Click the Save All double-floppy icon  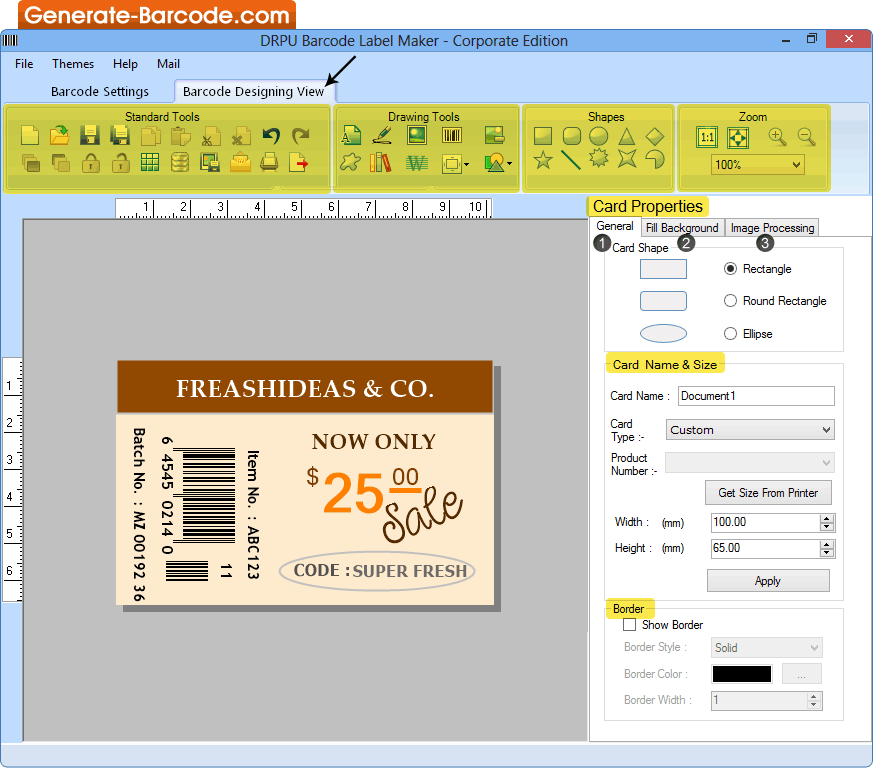point(120,135)
